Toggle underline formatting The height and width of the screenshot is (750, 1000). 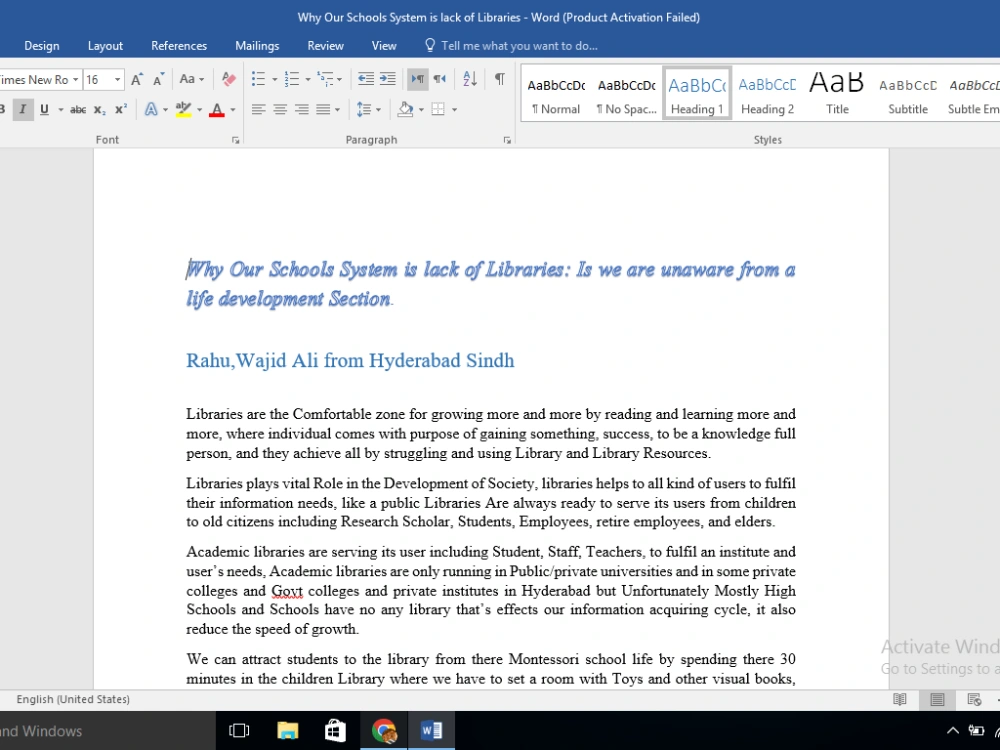[x=44, y=110]
